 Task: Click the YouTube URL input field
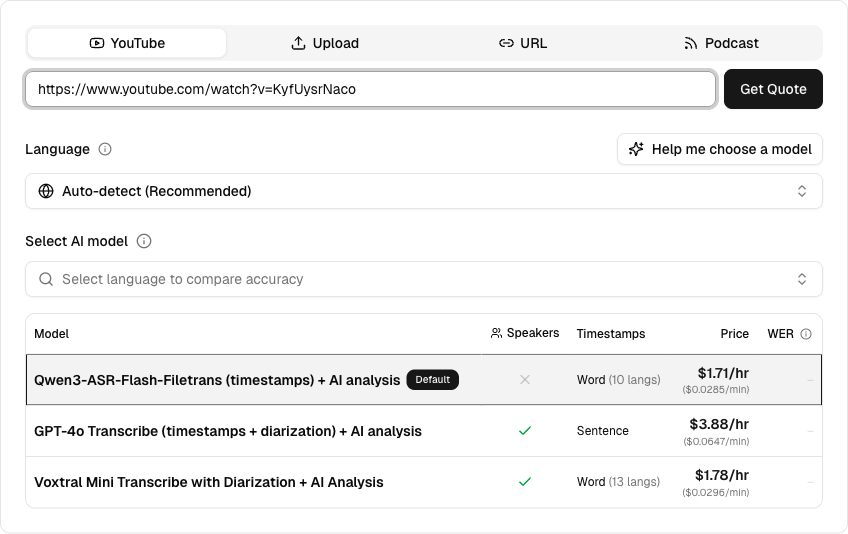370,89
